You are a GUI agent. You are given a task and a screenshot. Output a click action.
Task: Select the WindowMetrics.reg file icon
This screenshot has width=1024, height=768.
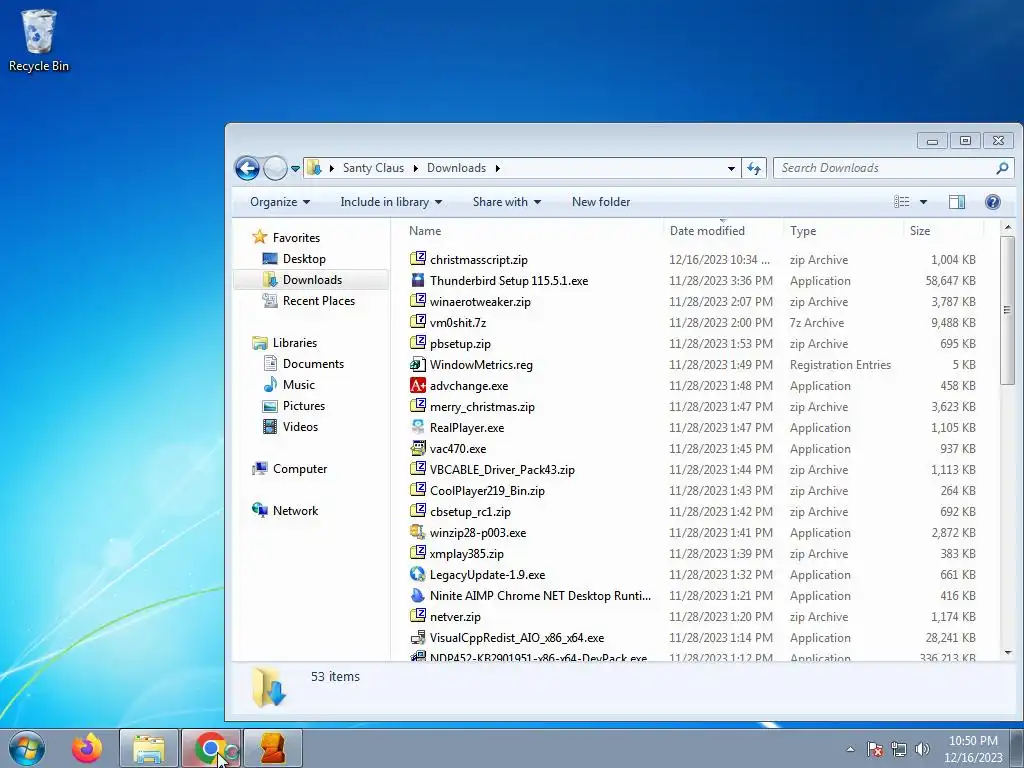[x=418, y=364]
